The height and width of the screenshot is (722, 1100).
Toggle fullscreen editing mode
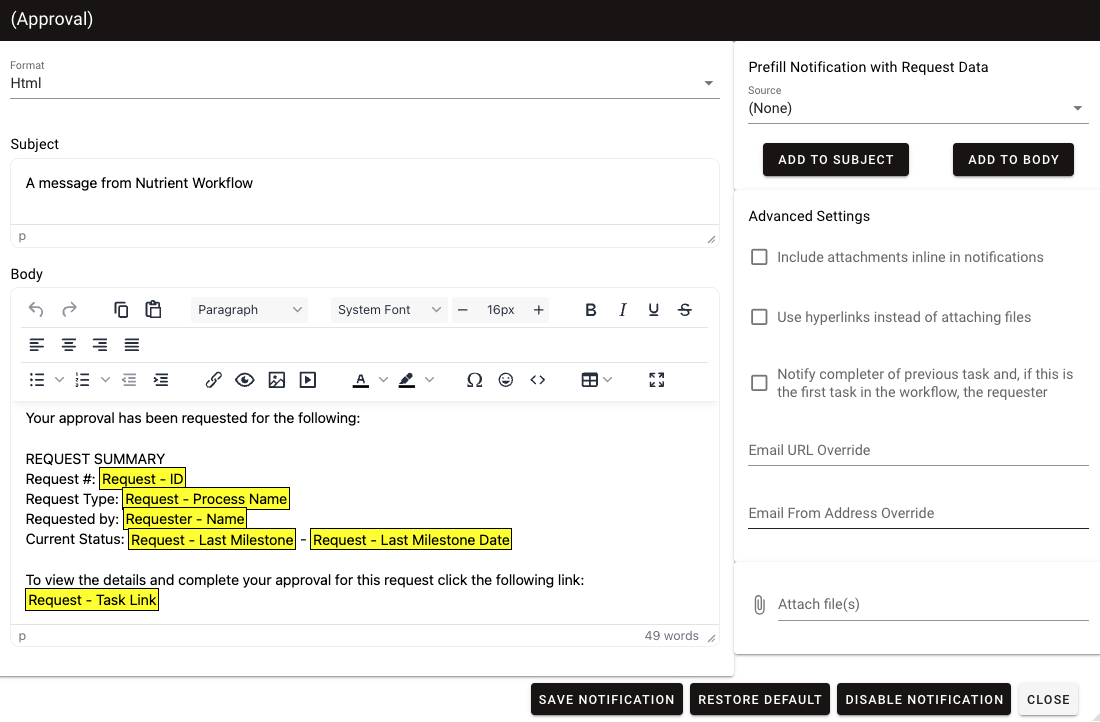[656, 380]
